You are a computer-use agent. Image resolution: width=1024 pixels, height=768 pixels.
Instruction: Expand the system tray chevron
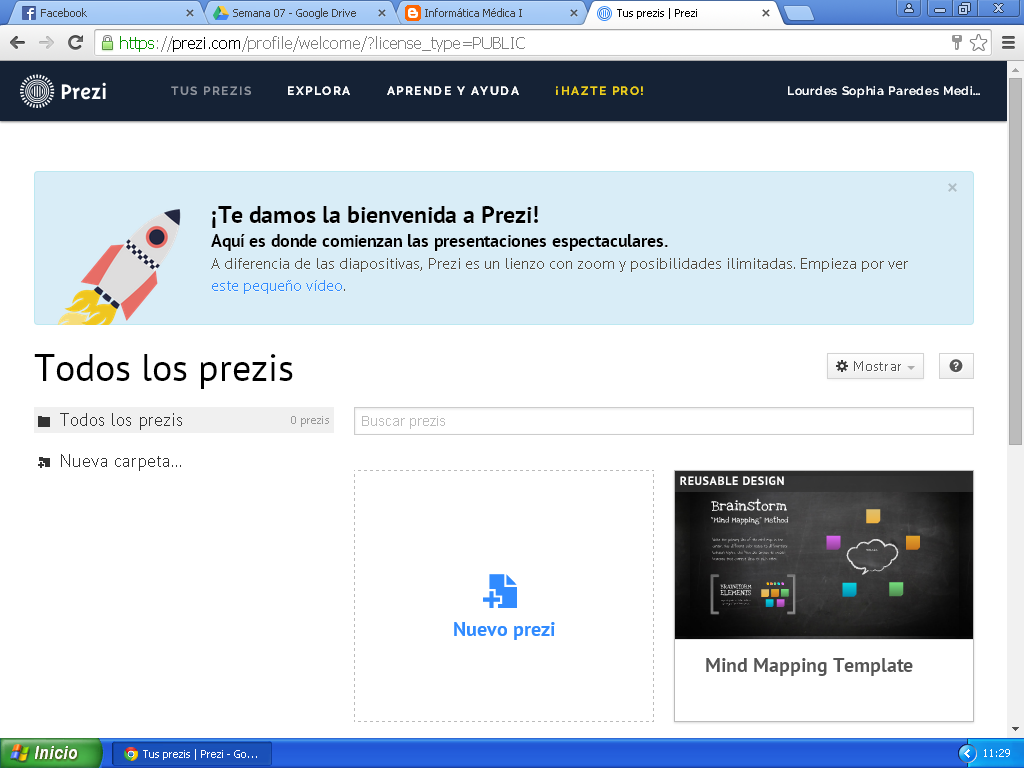[966, 755]
